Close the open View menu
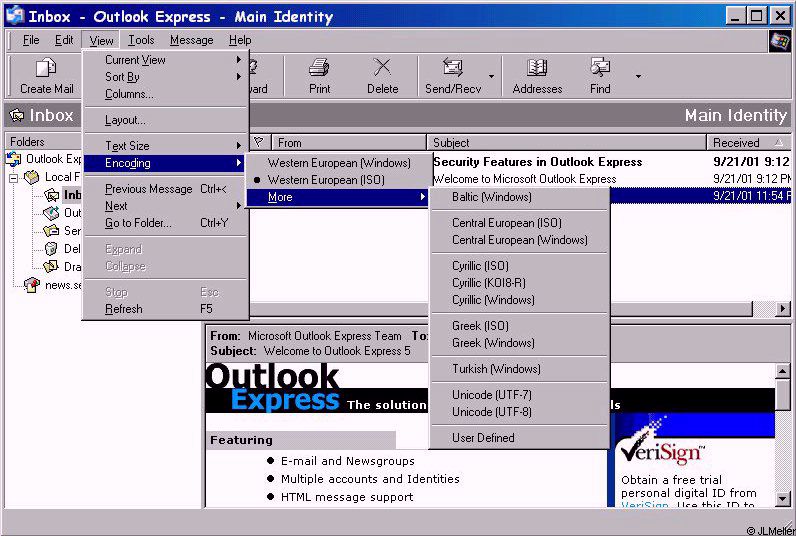 101,40
